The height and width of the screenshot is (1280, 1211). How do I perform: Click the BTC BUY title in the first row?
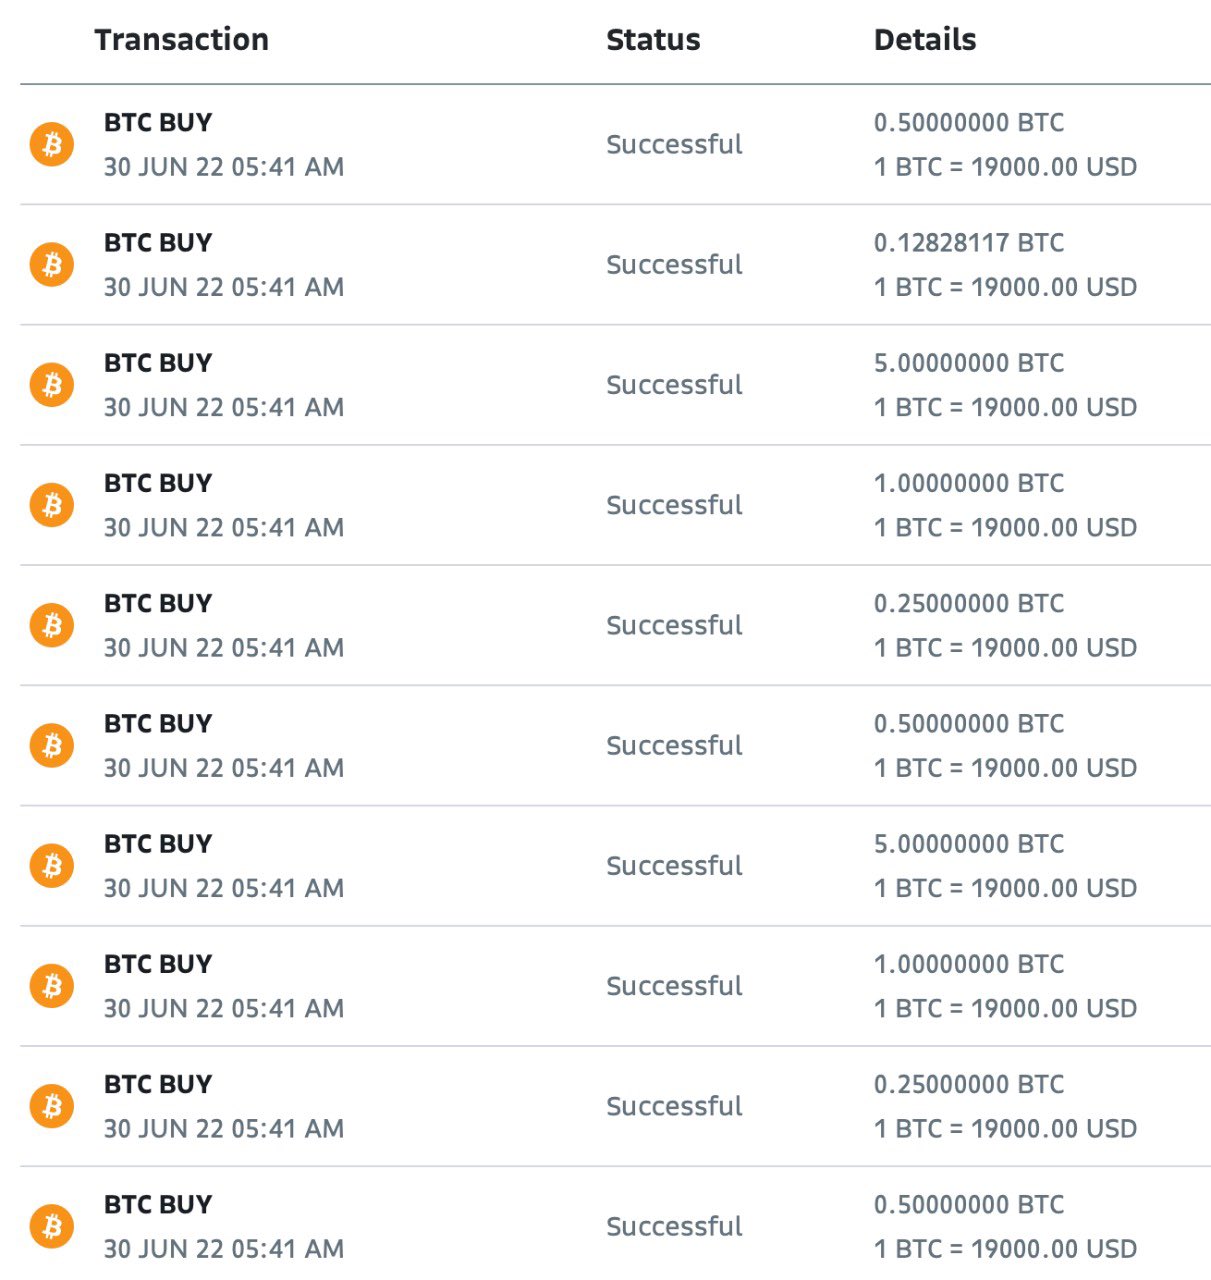158,123
